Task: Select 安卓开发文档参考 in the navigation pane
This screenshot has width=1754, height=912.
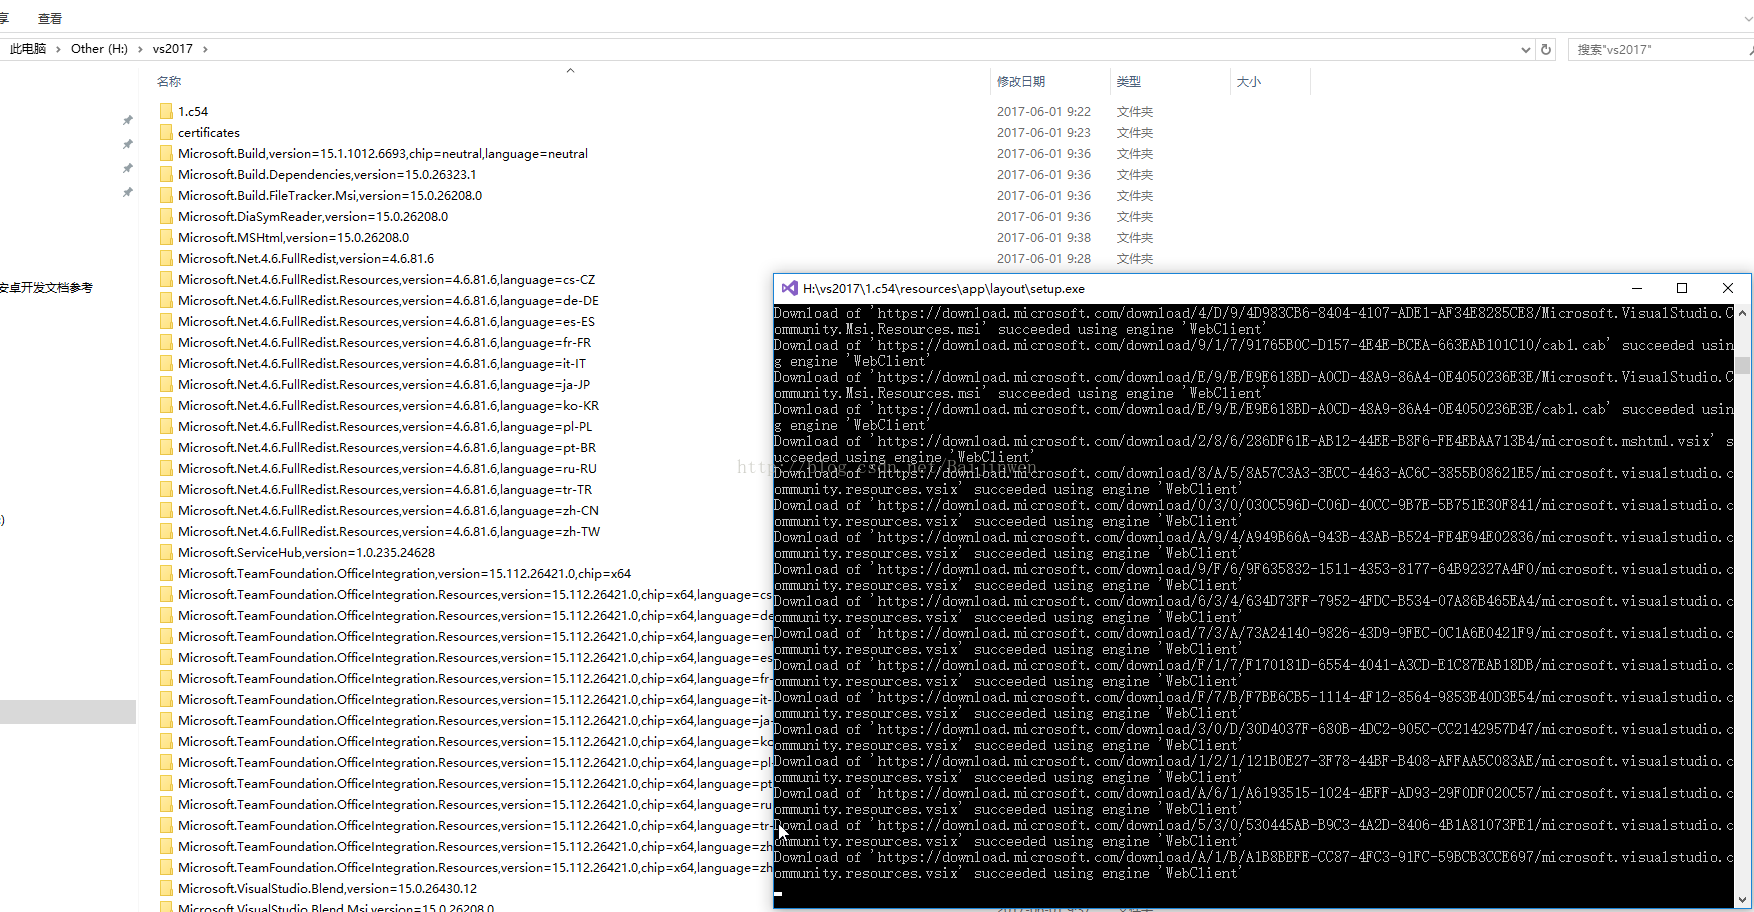Action: [46, 287]
